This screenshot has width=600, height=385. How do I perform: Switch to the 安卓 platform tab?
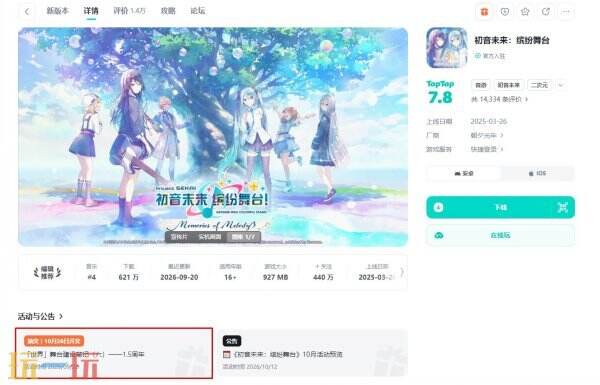(x=464, y=173)
